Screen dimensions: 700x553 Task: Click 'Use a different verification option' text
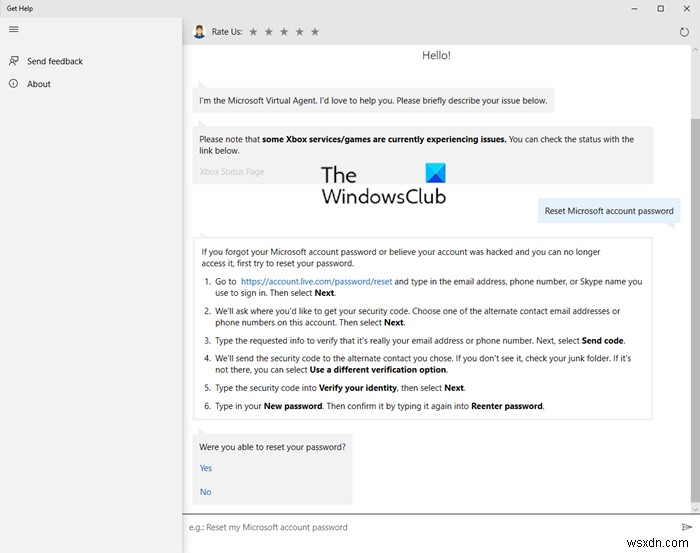pos(378,370)
